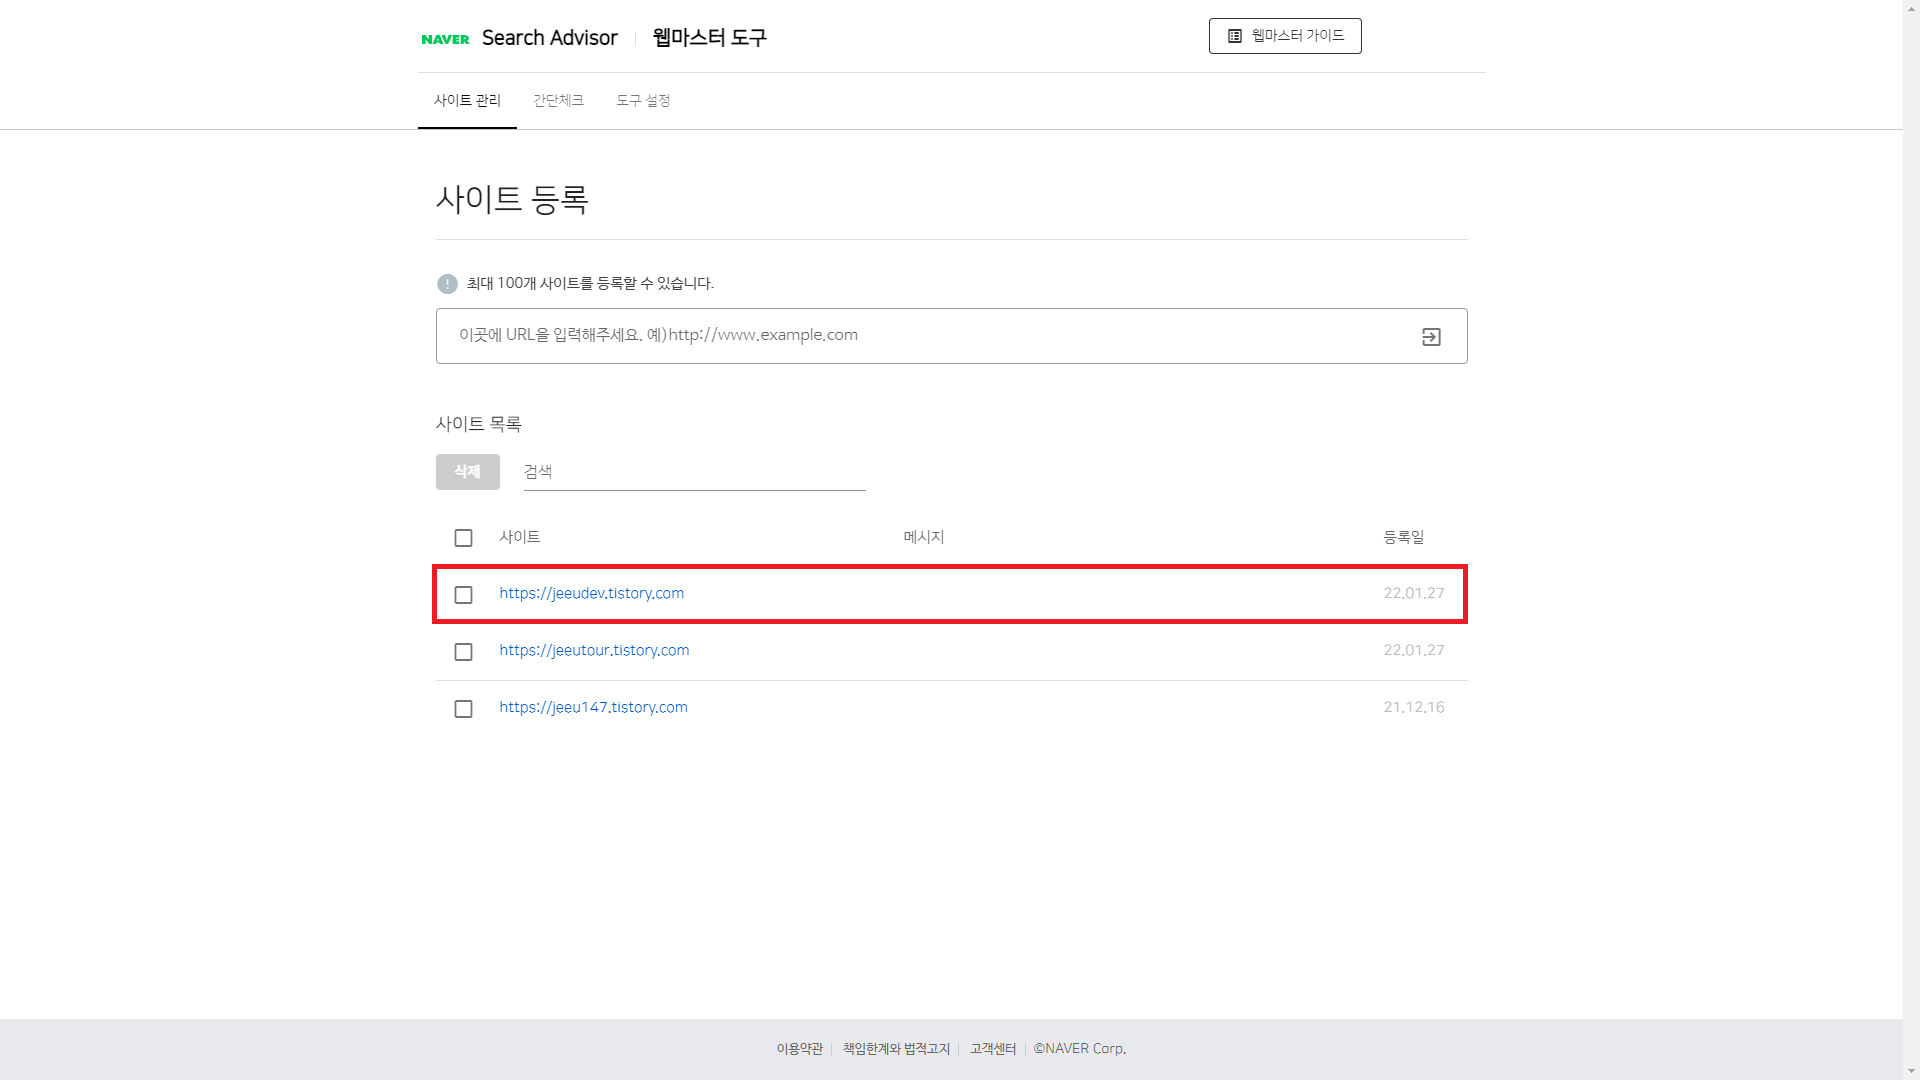Open the https://jeeudev.tistory.com link
Viewport: 1920px width, 1080px height.
click(591, 593)
